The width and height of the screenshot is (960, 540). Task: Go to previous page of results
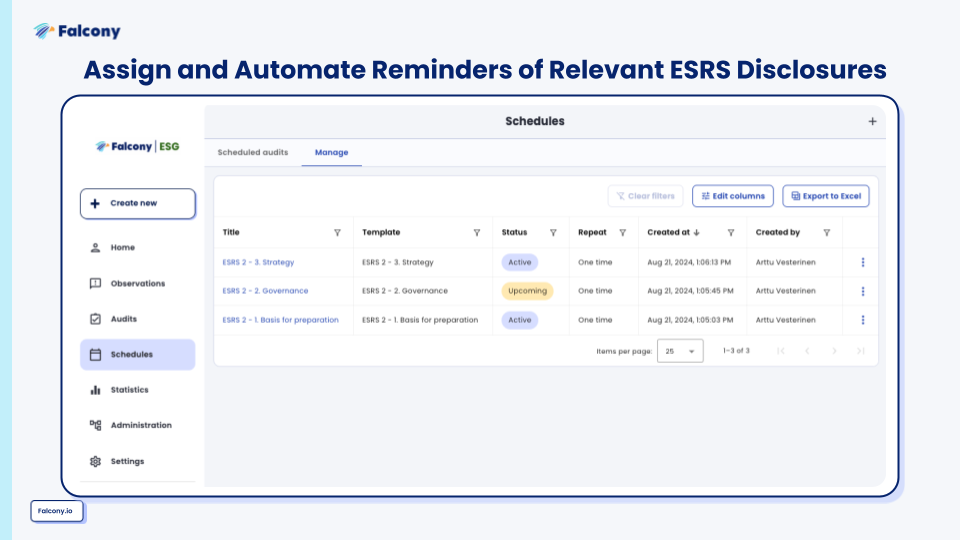[807, 351]
